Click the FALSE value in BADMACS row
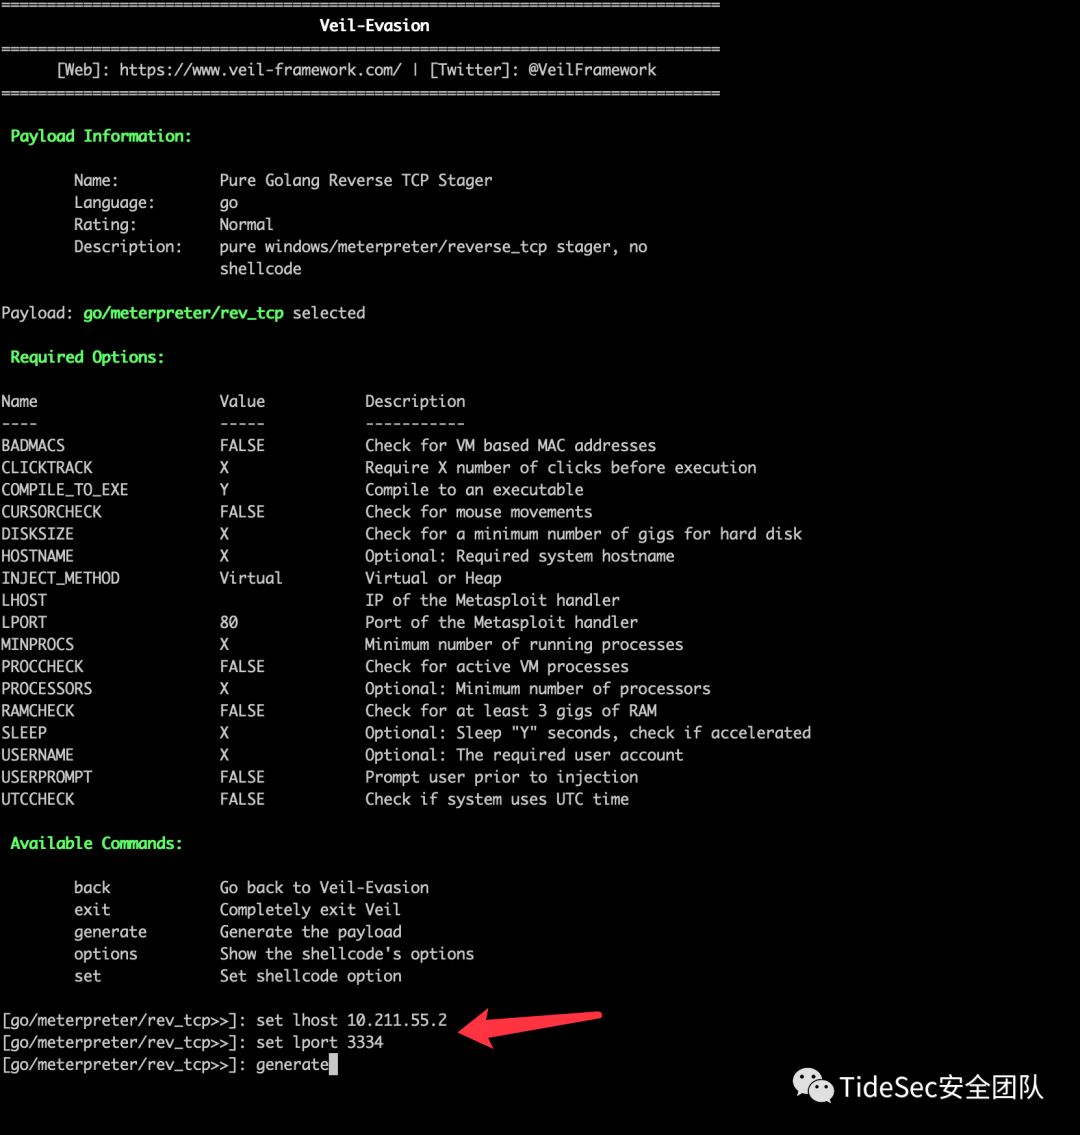Viewport: 1080px width, 1135px height. click(242, 445)
